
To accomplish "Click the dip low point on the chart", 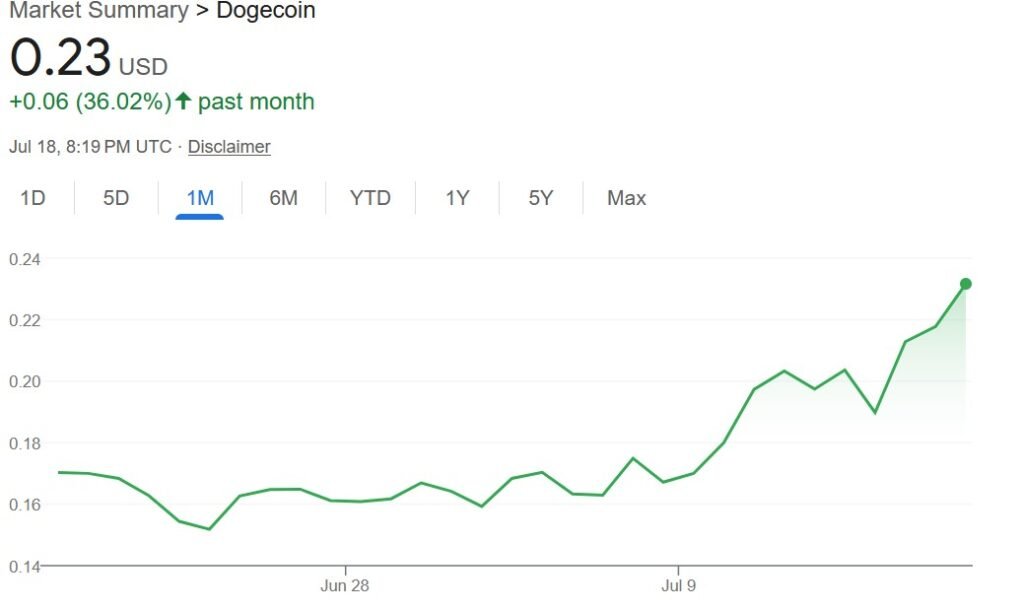I will tap(207, 528).
